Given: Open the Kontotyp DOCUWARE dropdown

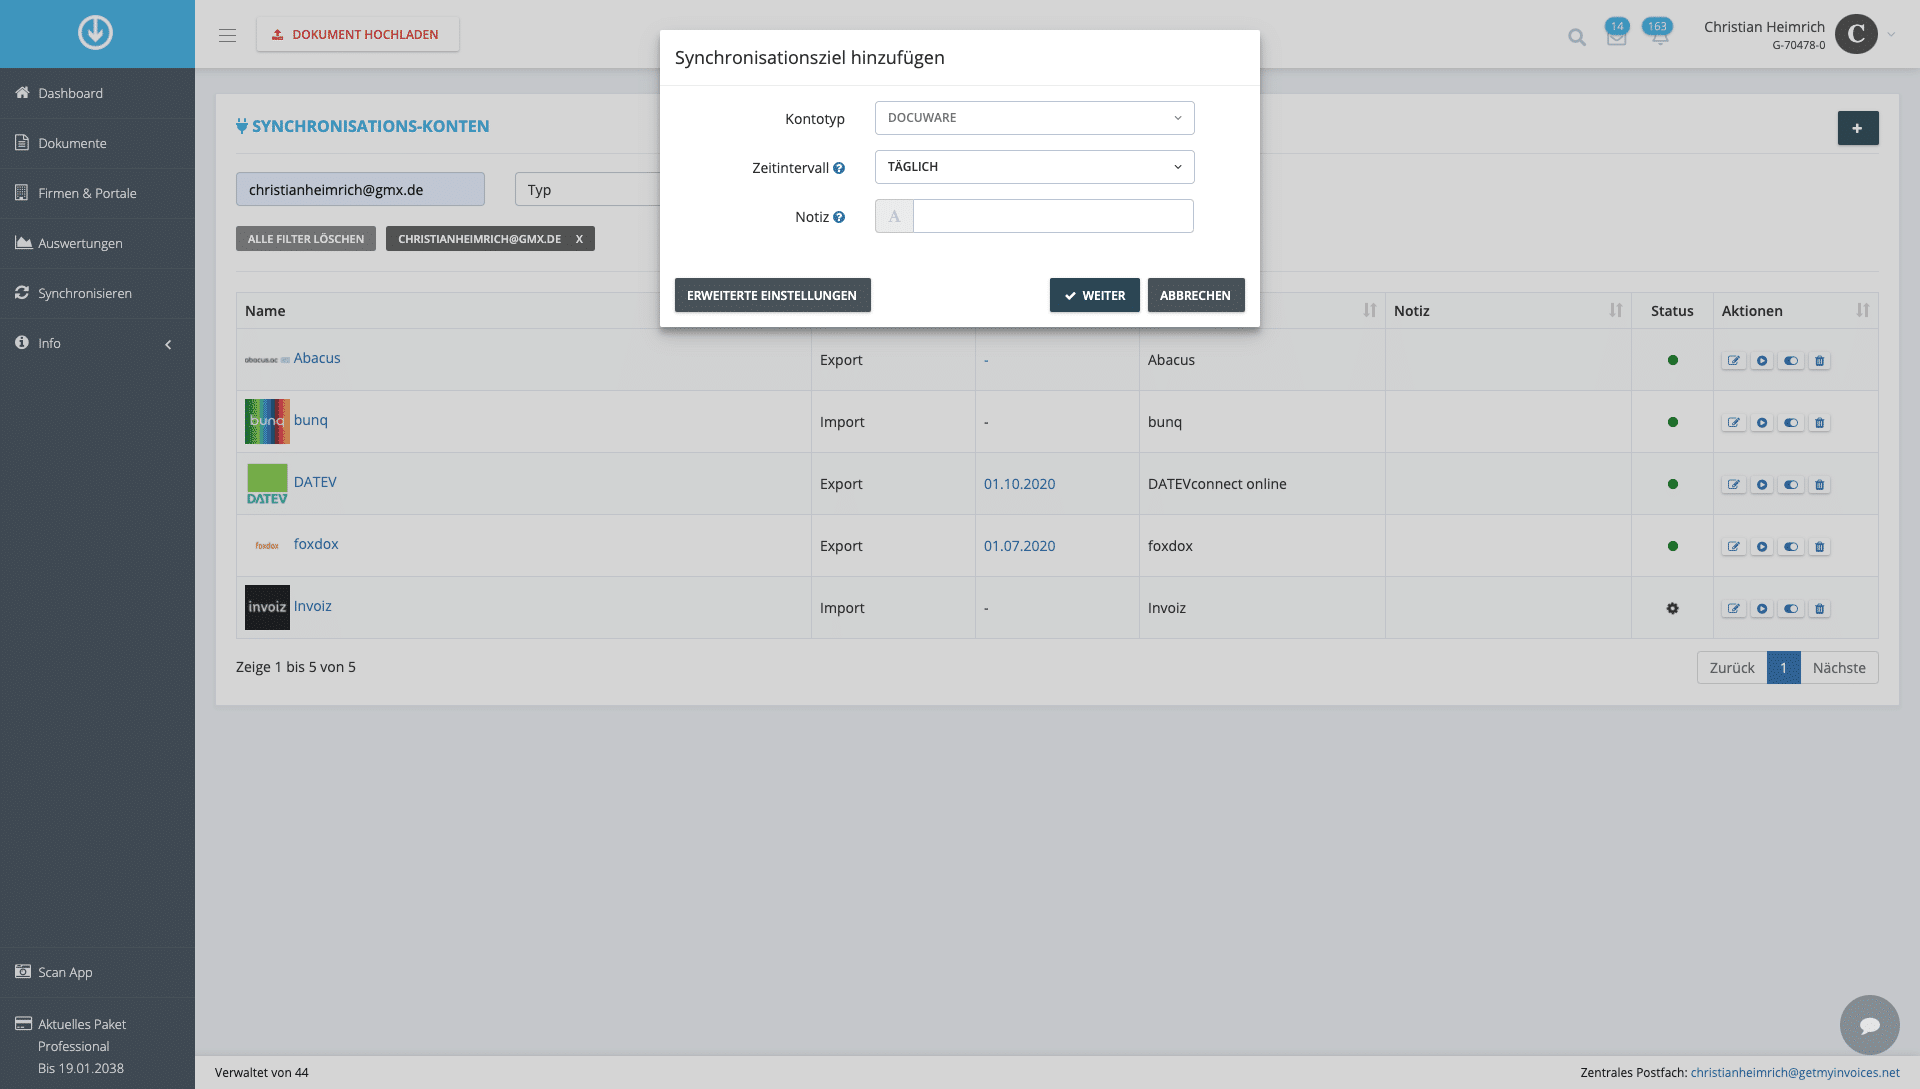Looking at the screenshot, I should [x=1034, y=118].
